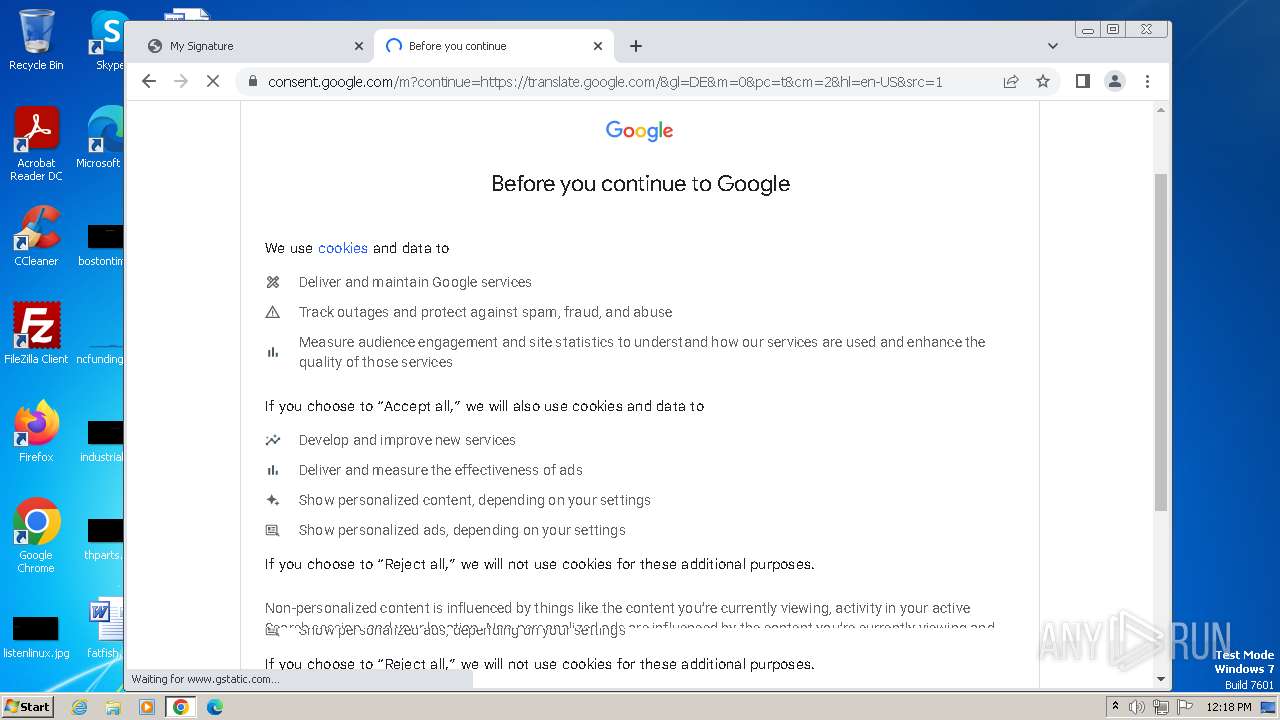The width and height of the screenshot is (1280, 720).
Task: Click the 12:18 PM clock
Action: point(1229,707)
